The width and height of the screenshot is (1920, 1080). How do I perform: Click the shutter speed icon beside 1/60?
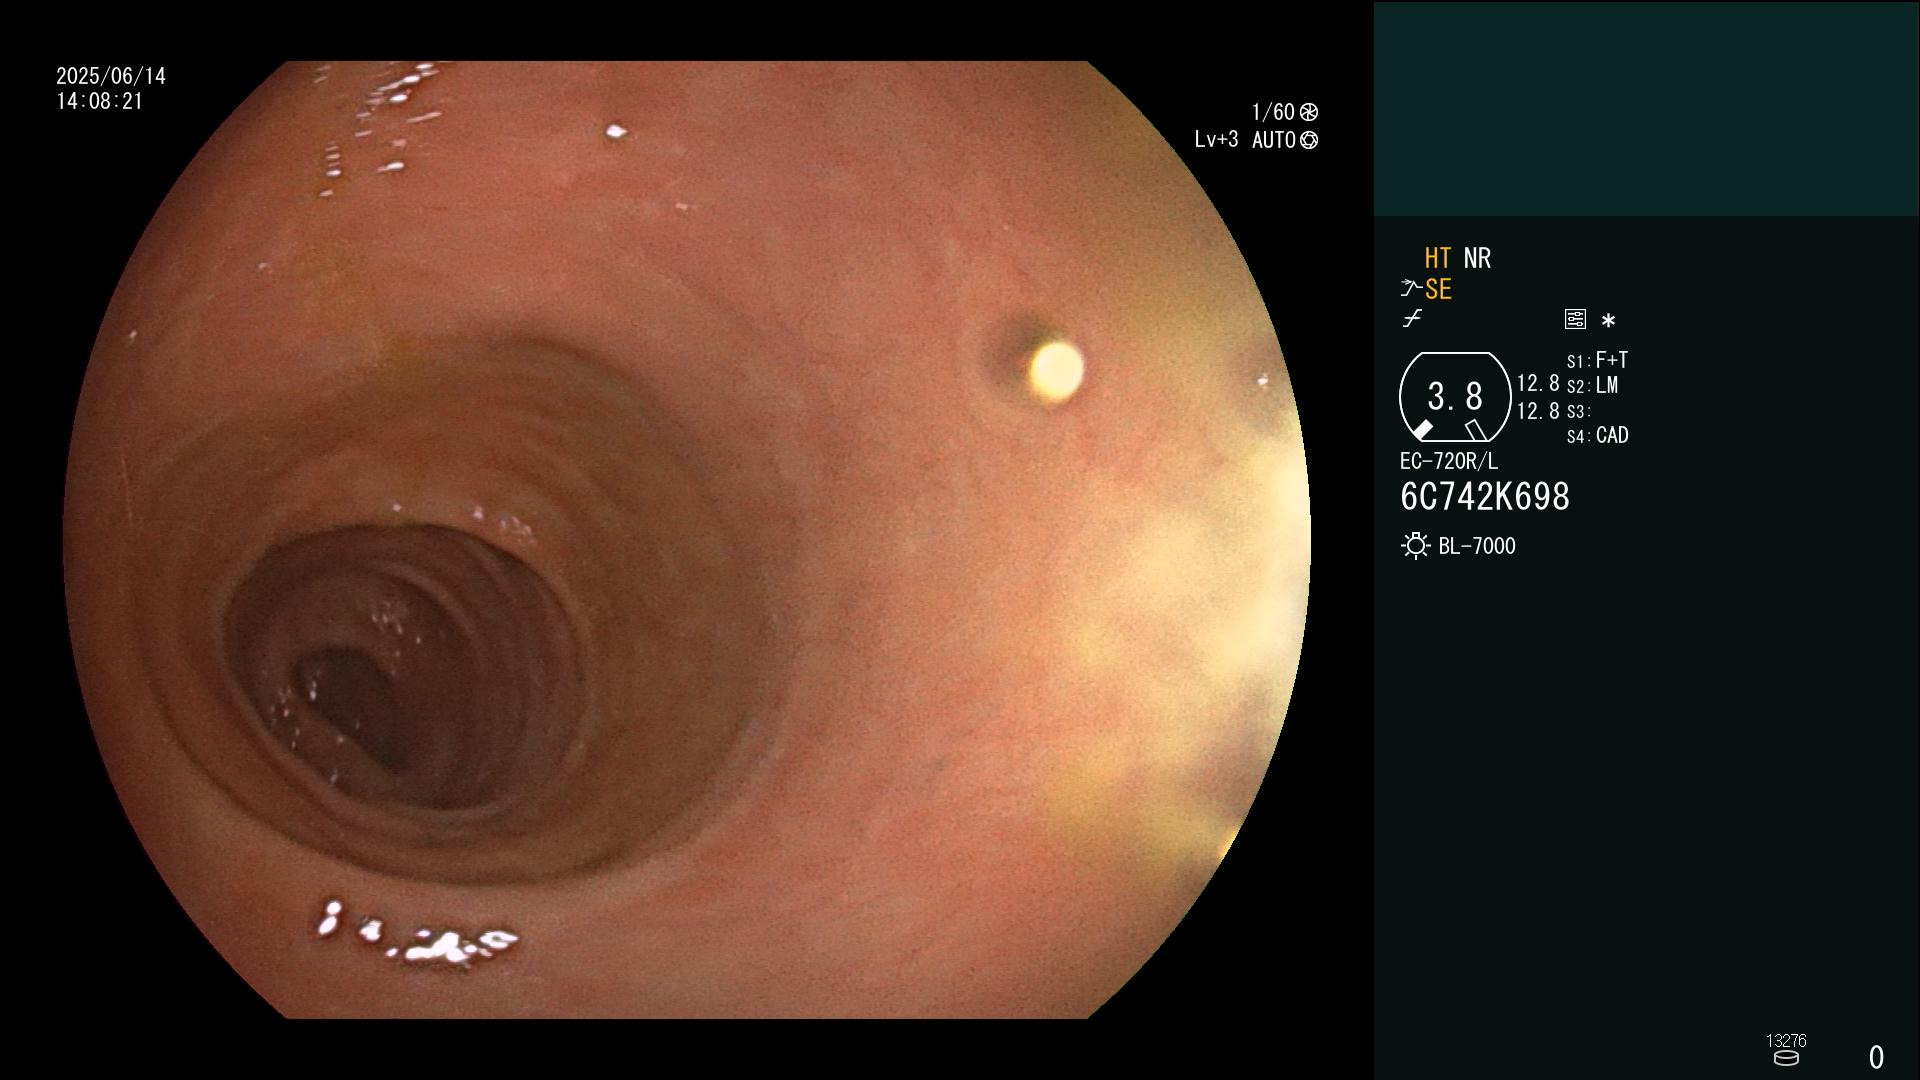click(x=1309, y=112)
